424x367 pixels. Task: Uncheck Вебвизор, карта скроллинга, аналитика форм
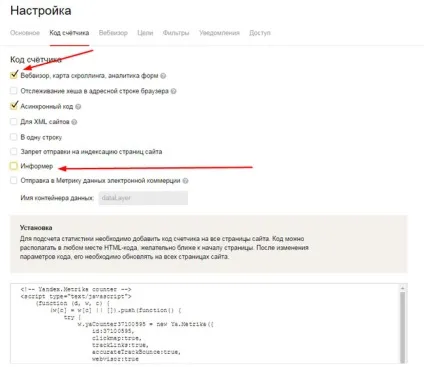(14, 75)
